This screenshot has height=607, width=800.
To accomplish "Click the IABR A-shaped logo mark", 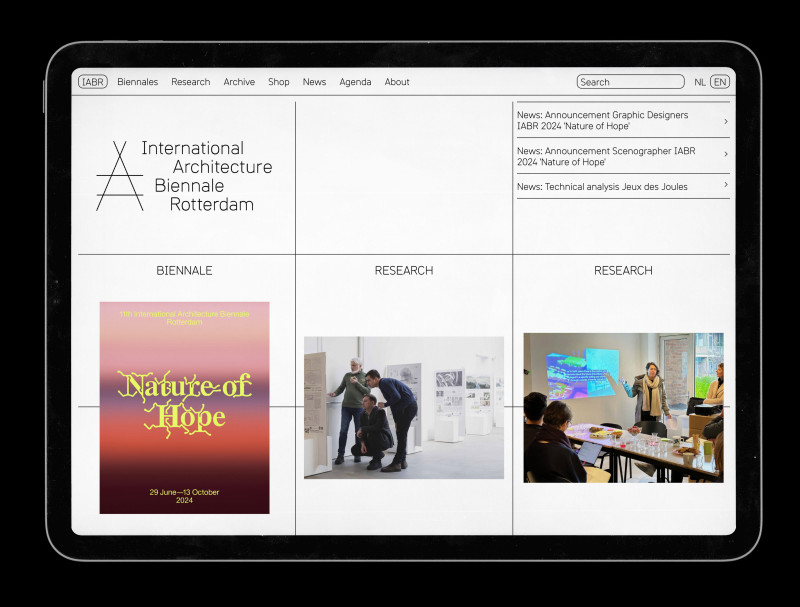I will (x=119, y=176).
